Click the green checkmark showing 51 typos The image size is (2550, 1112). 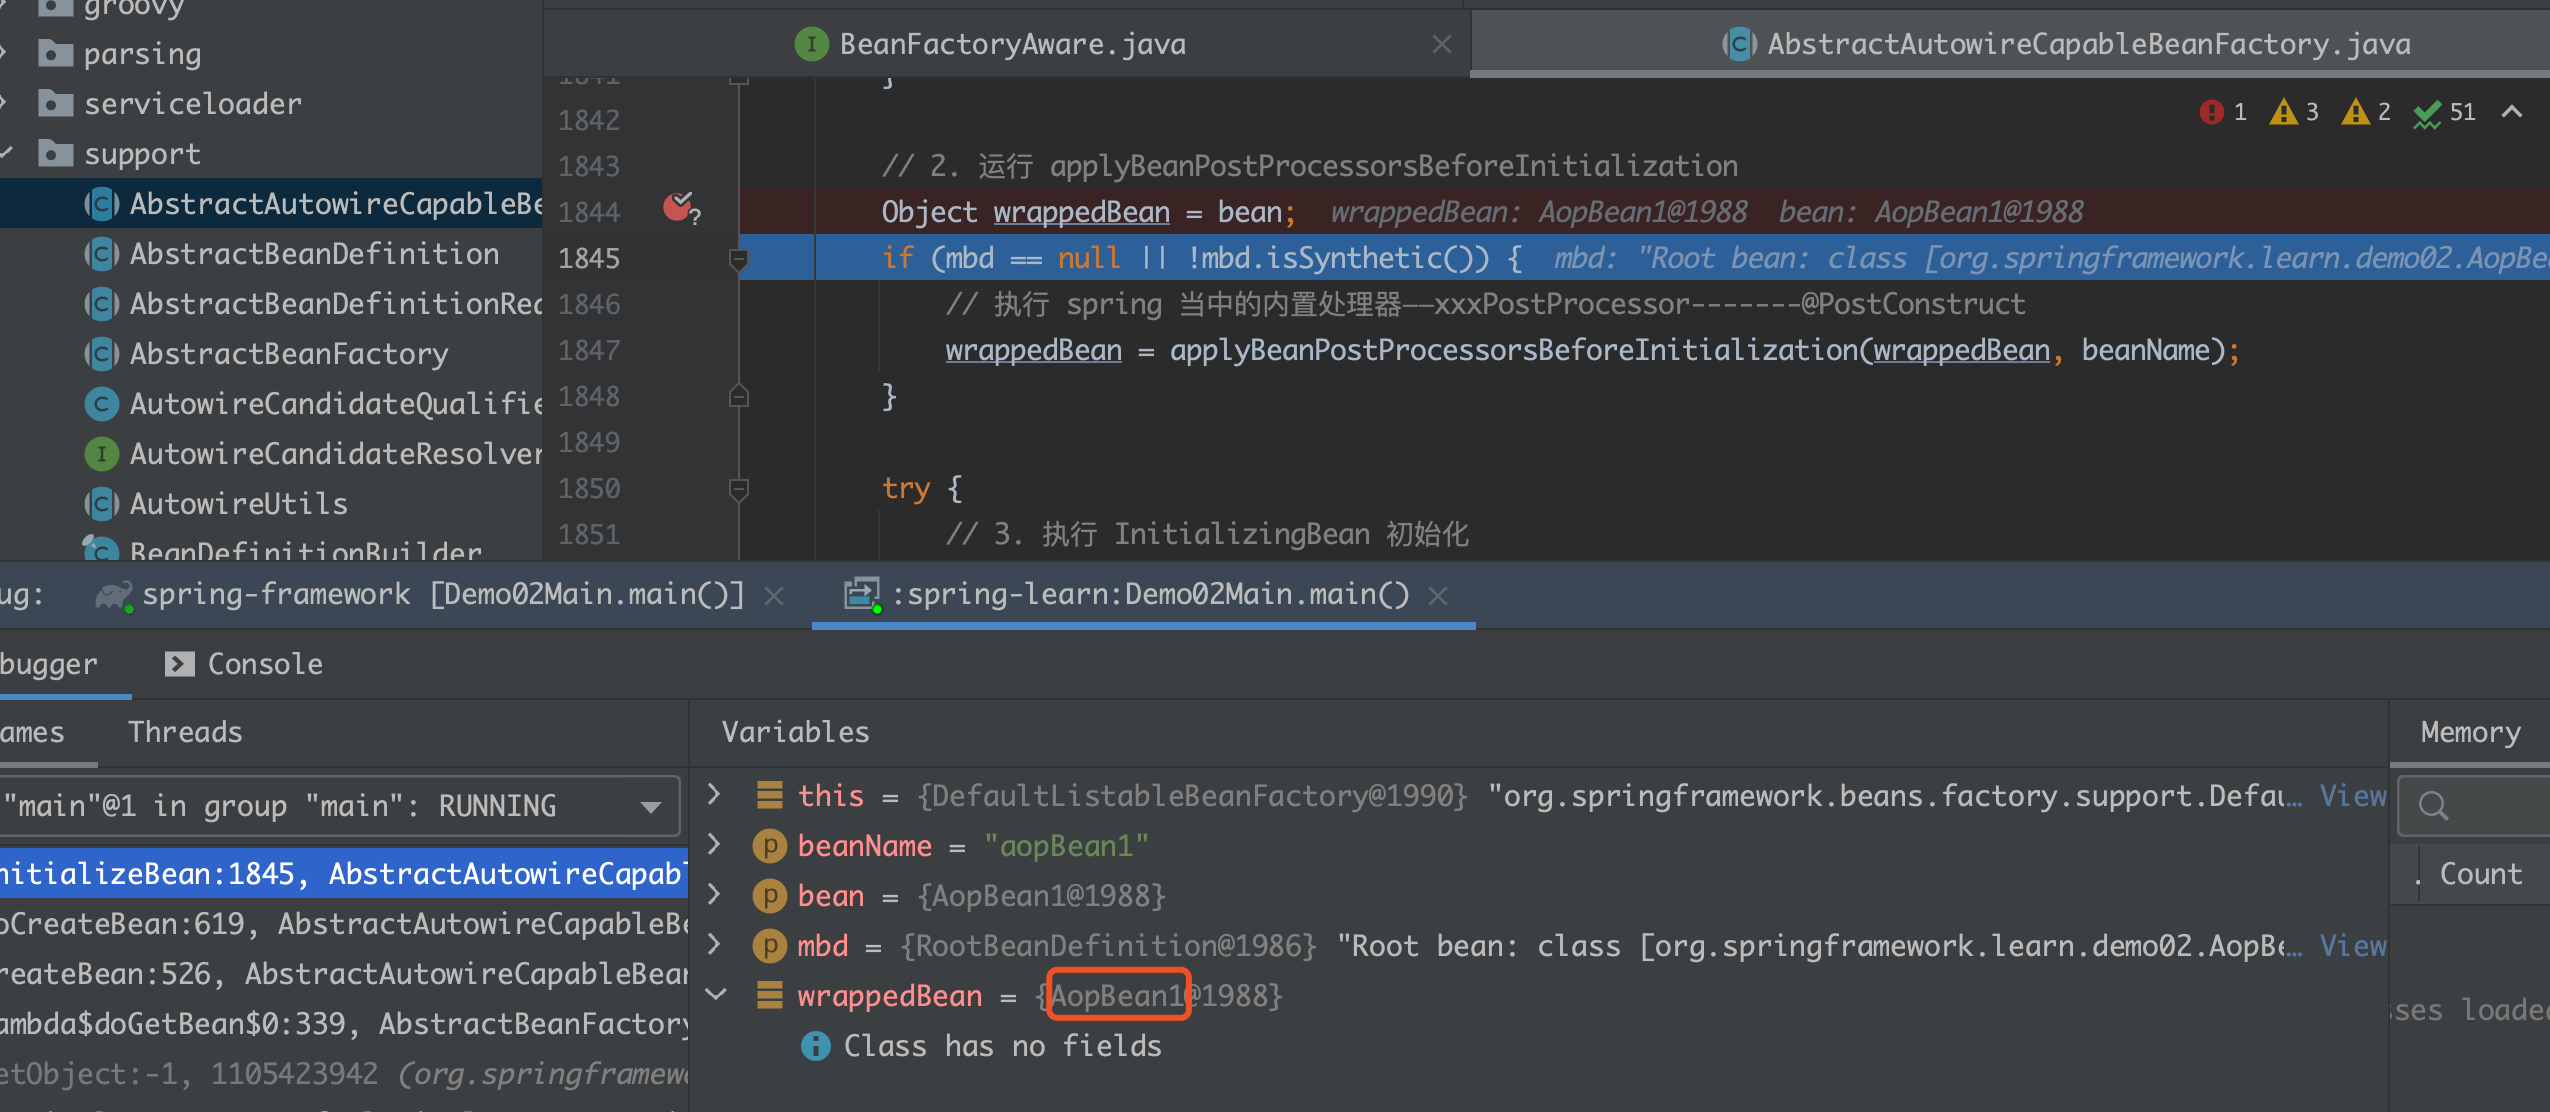coord(2445,112)
